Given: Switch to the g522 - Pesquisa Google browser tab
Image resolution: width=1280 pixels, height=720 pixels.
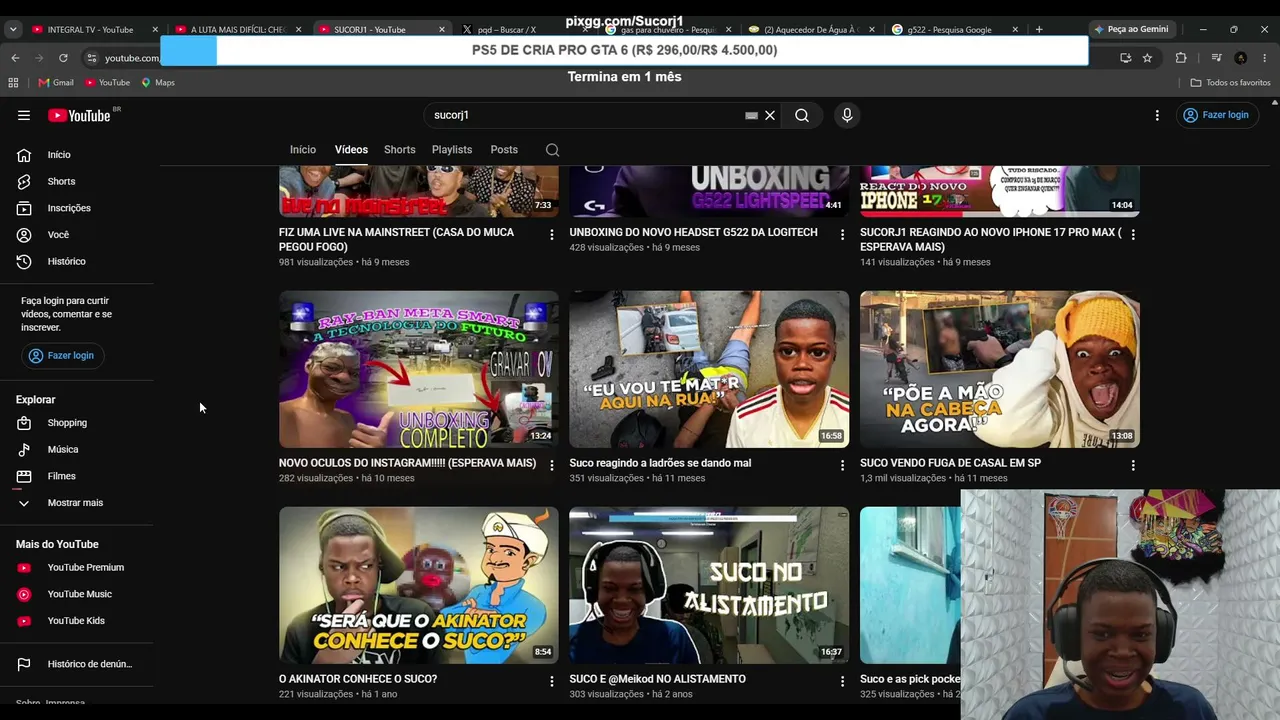Looking at the screenshot, I should point(949,29).
